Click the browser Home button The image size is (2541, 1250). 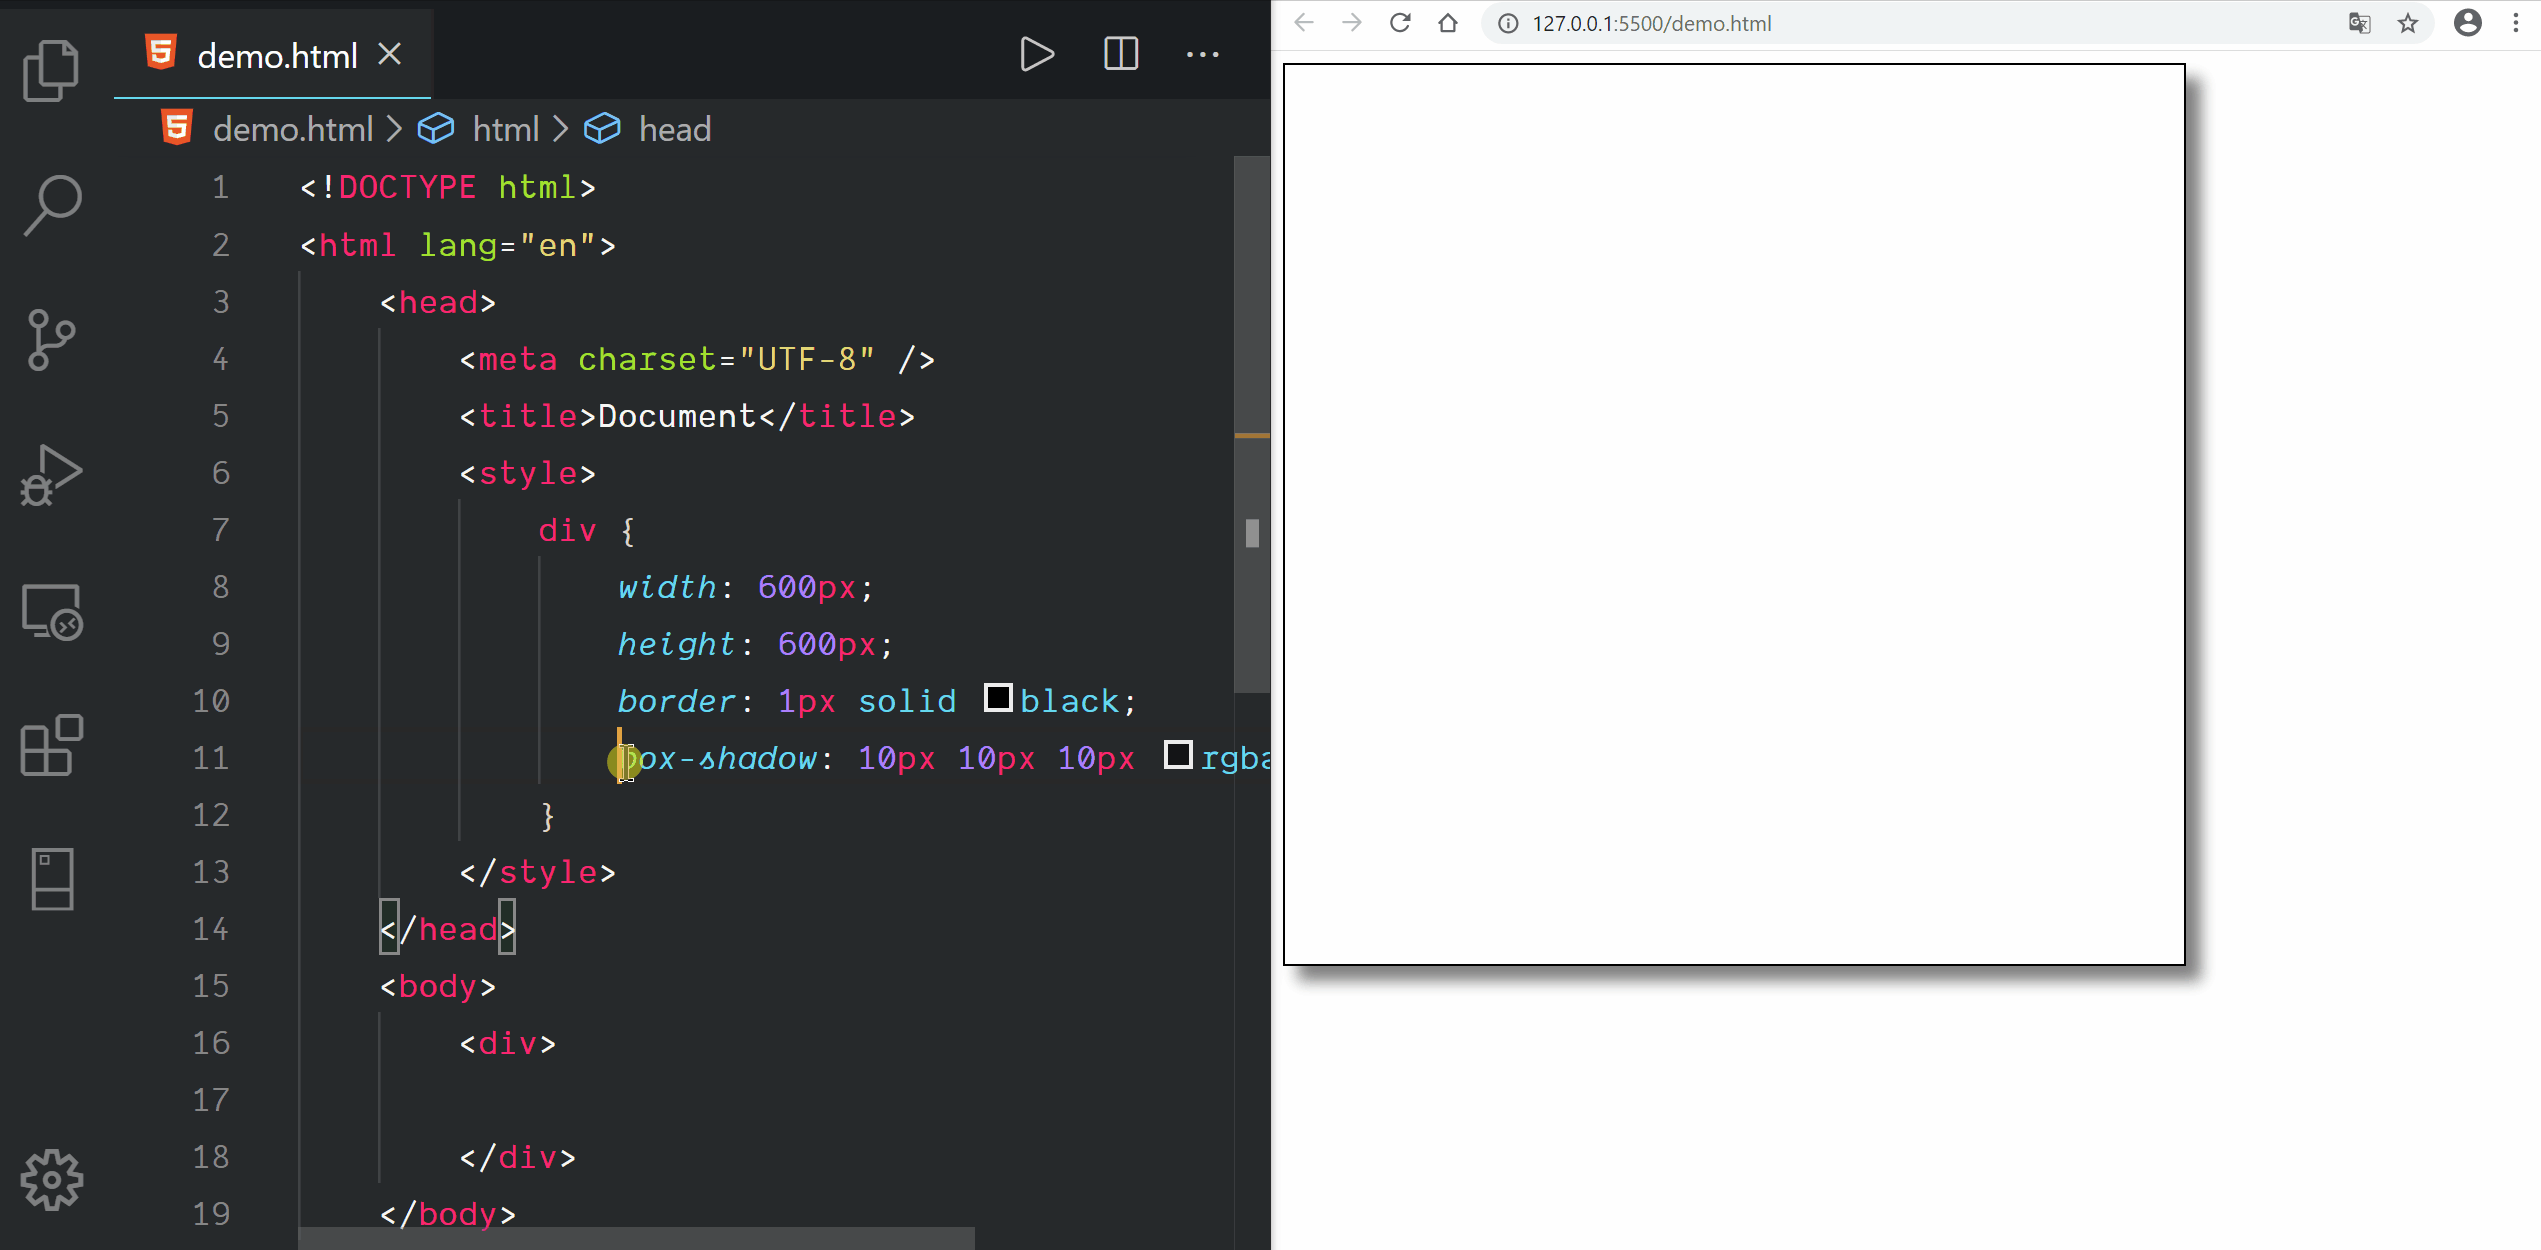pos(1448,23)
